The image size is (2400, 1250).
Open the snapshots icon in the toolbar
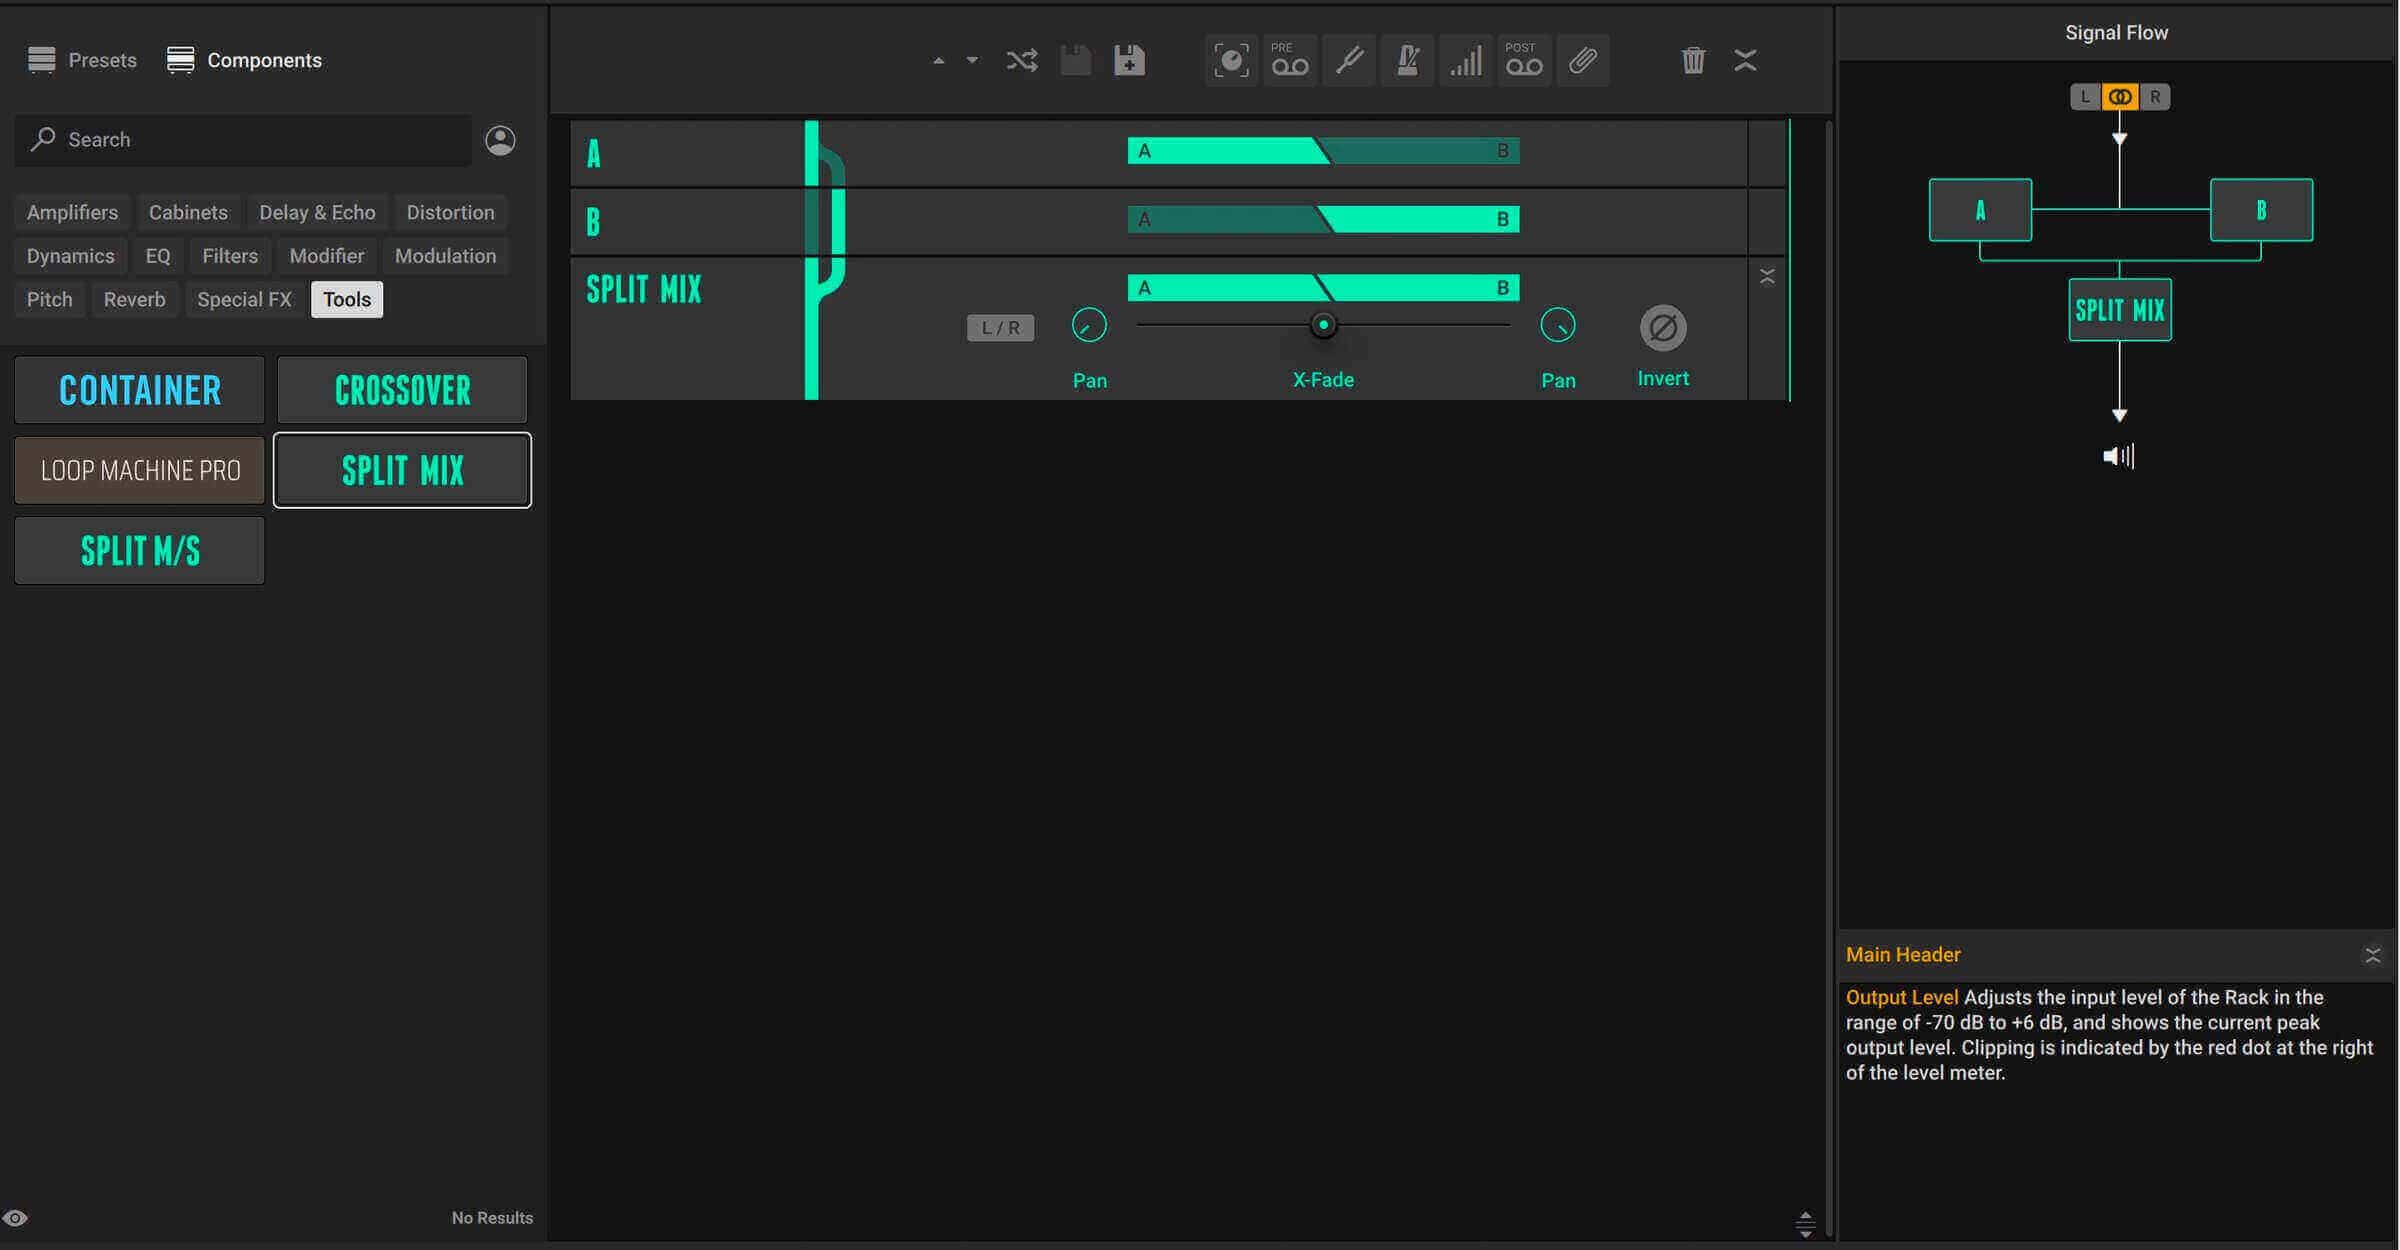point(1231,61)
